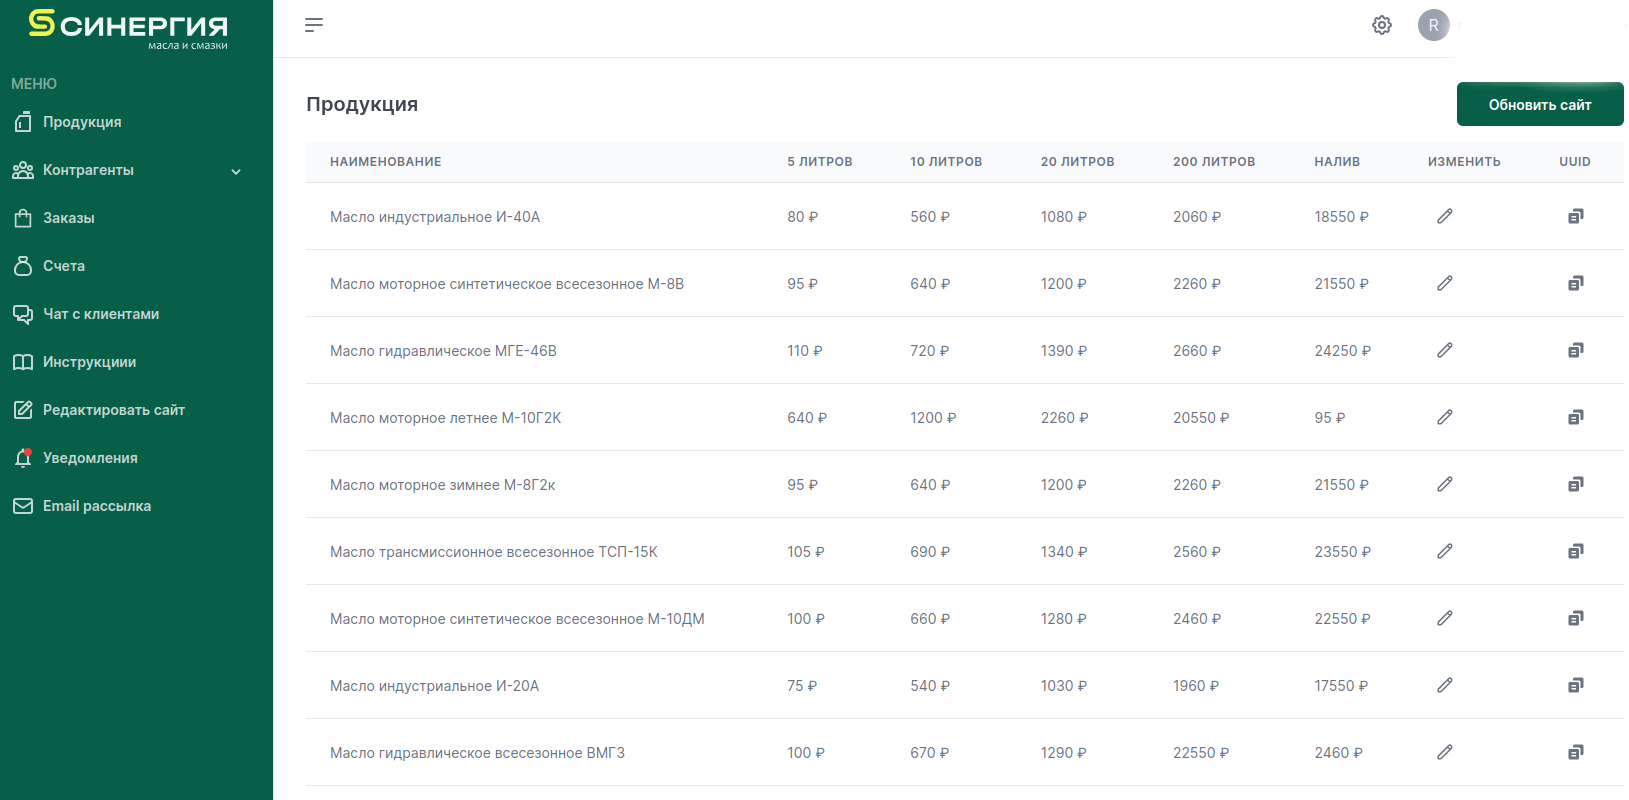The height and width of the screenshot is (800, 1629).
Task: Open settings gear icon in header
Action: [x=1382, y=25]
